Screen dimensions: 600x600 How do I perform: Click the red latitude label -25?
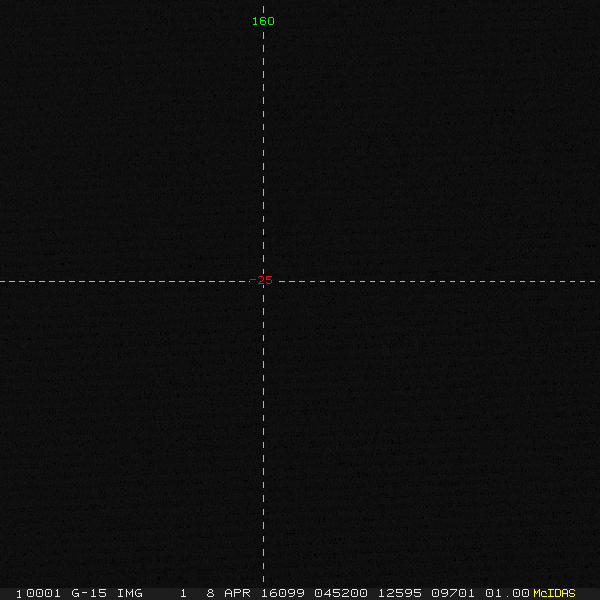pyautogui.click(x=261, y=280)
